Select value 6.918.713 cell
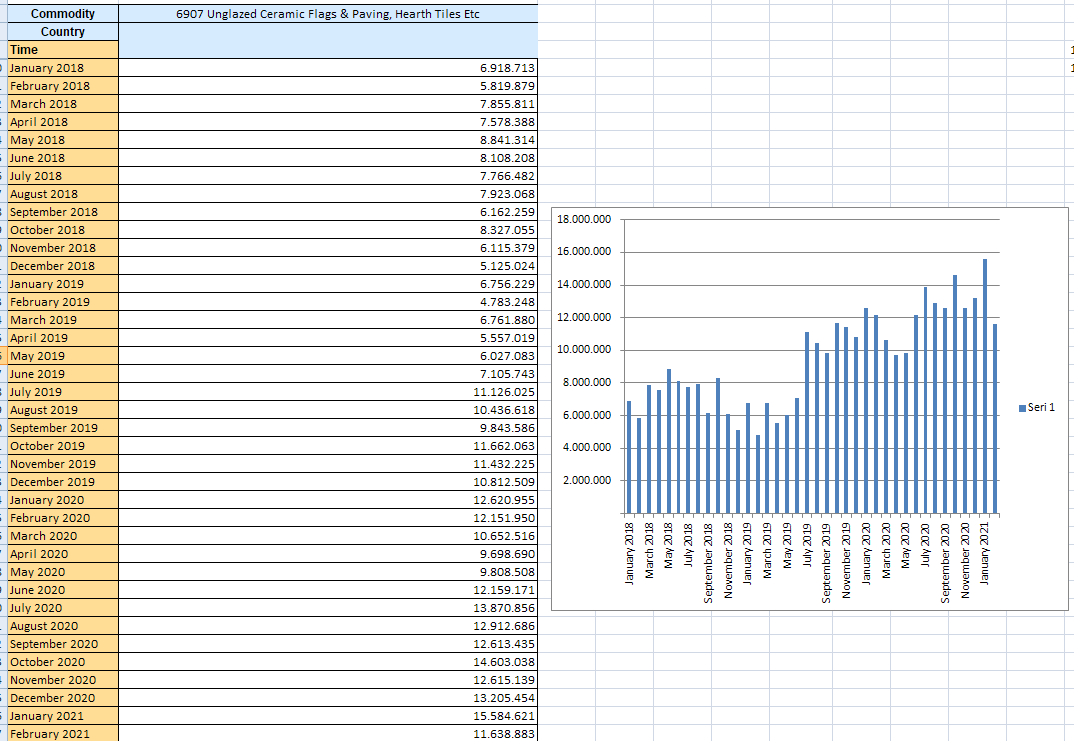Image resolution: width=1074 pixels, height=741 pixels. [328, 68]
